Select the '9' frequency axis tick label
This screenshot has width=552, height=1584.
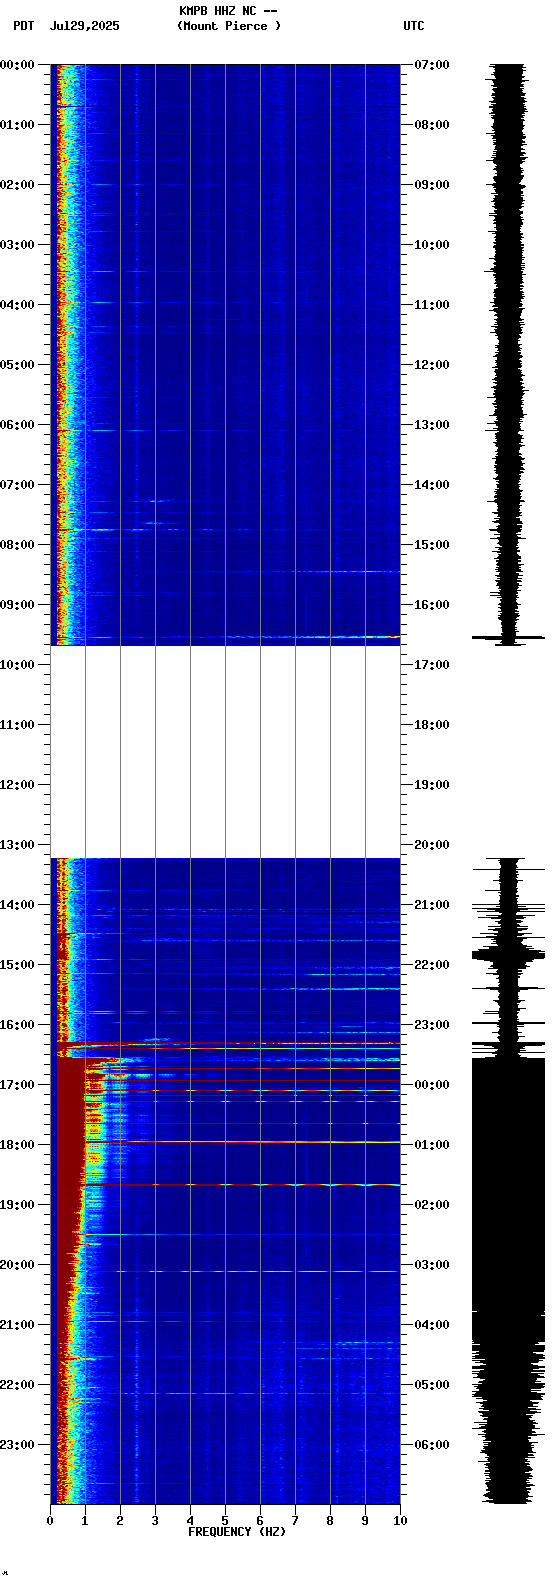pyautogui.click(x=365, y=1521)
